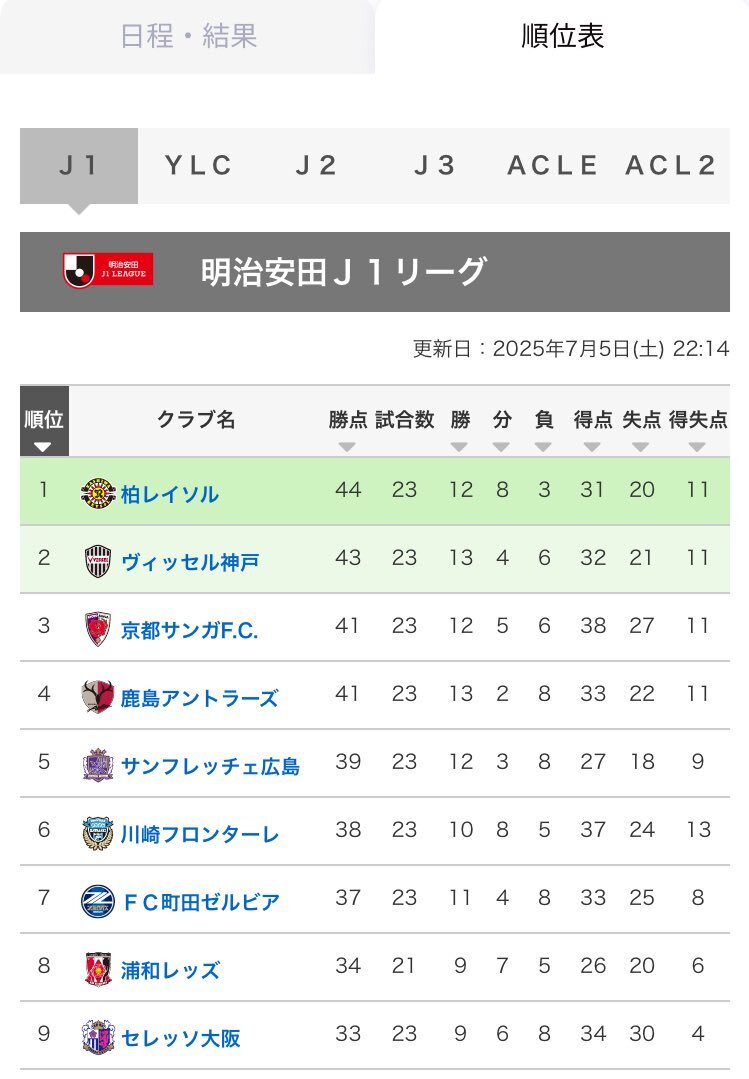Switch to the 日程・結果 tab
The height and width of the screenshot is (1079, 749).
[188, 36]
